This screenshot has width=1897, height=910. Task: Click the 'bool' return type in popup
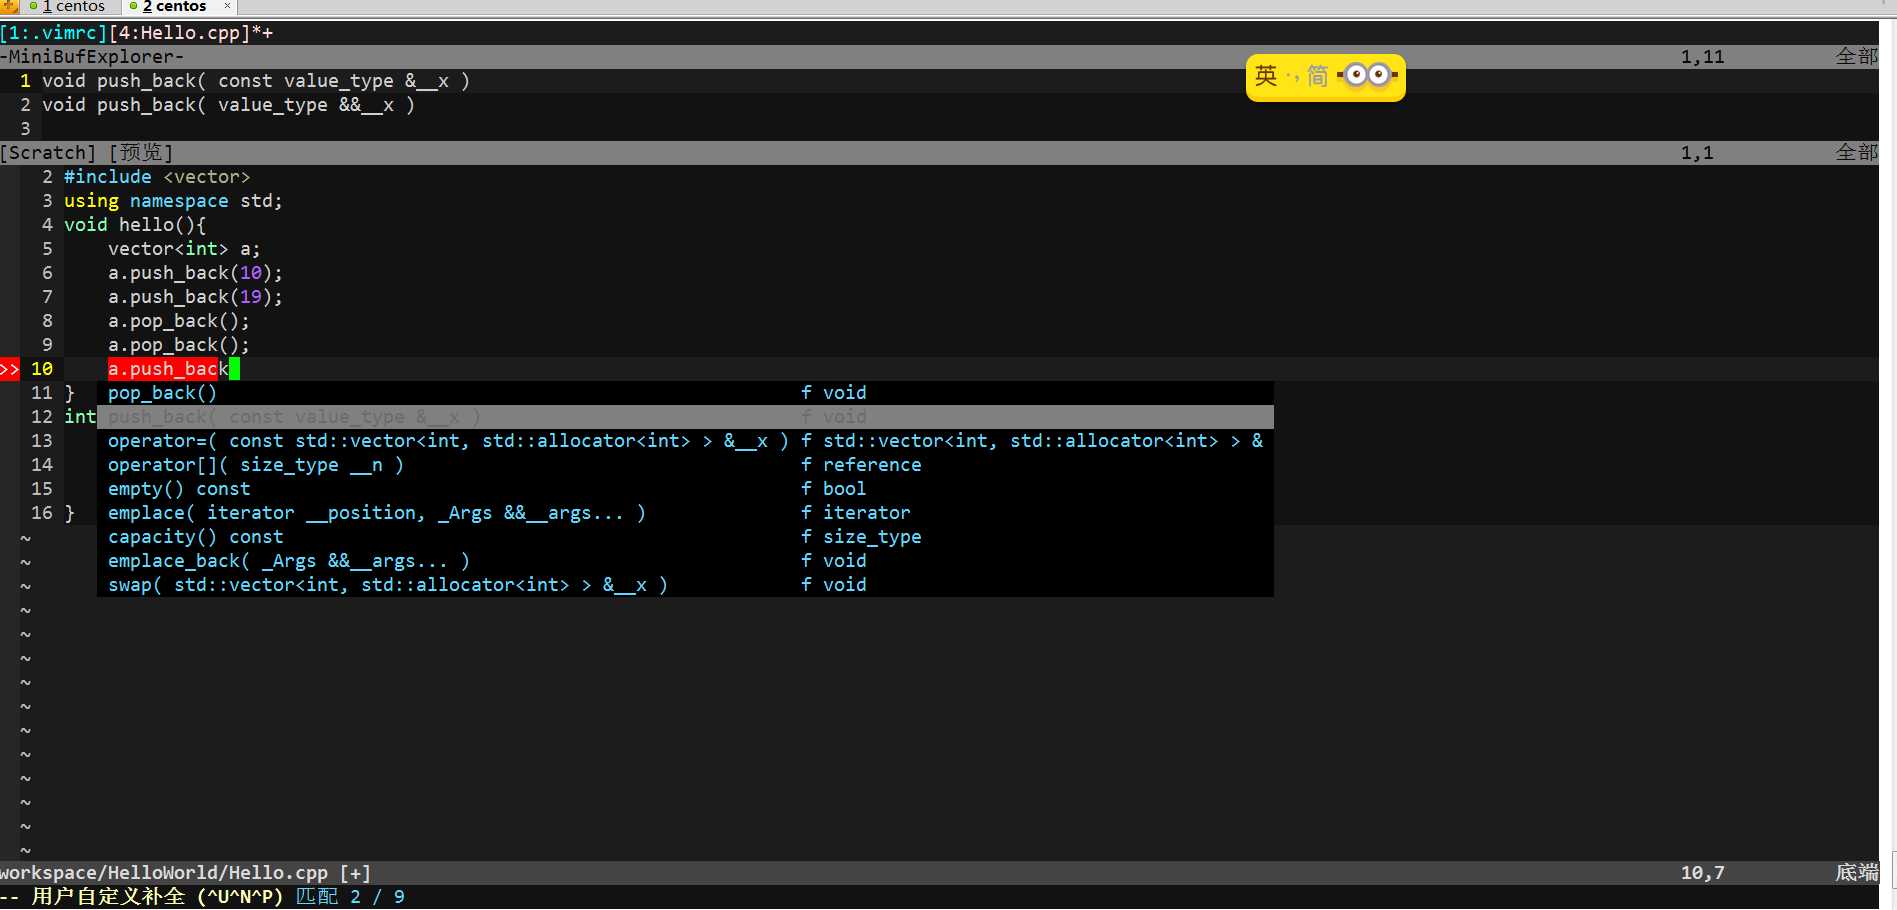point(845,489)
